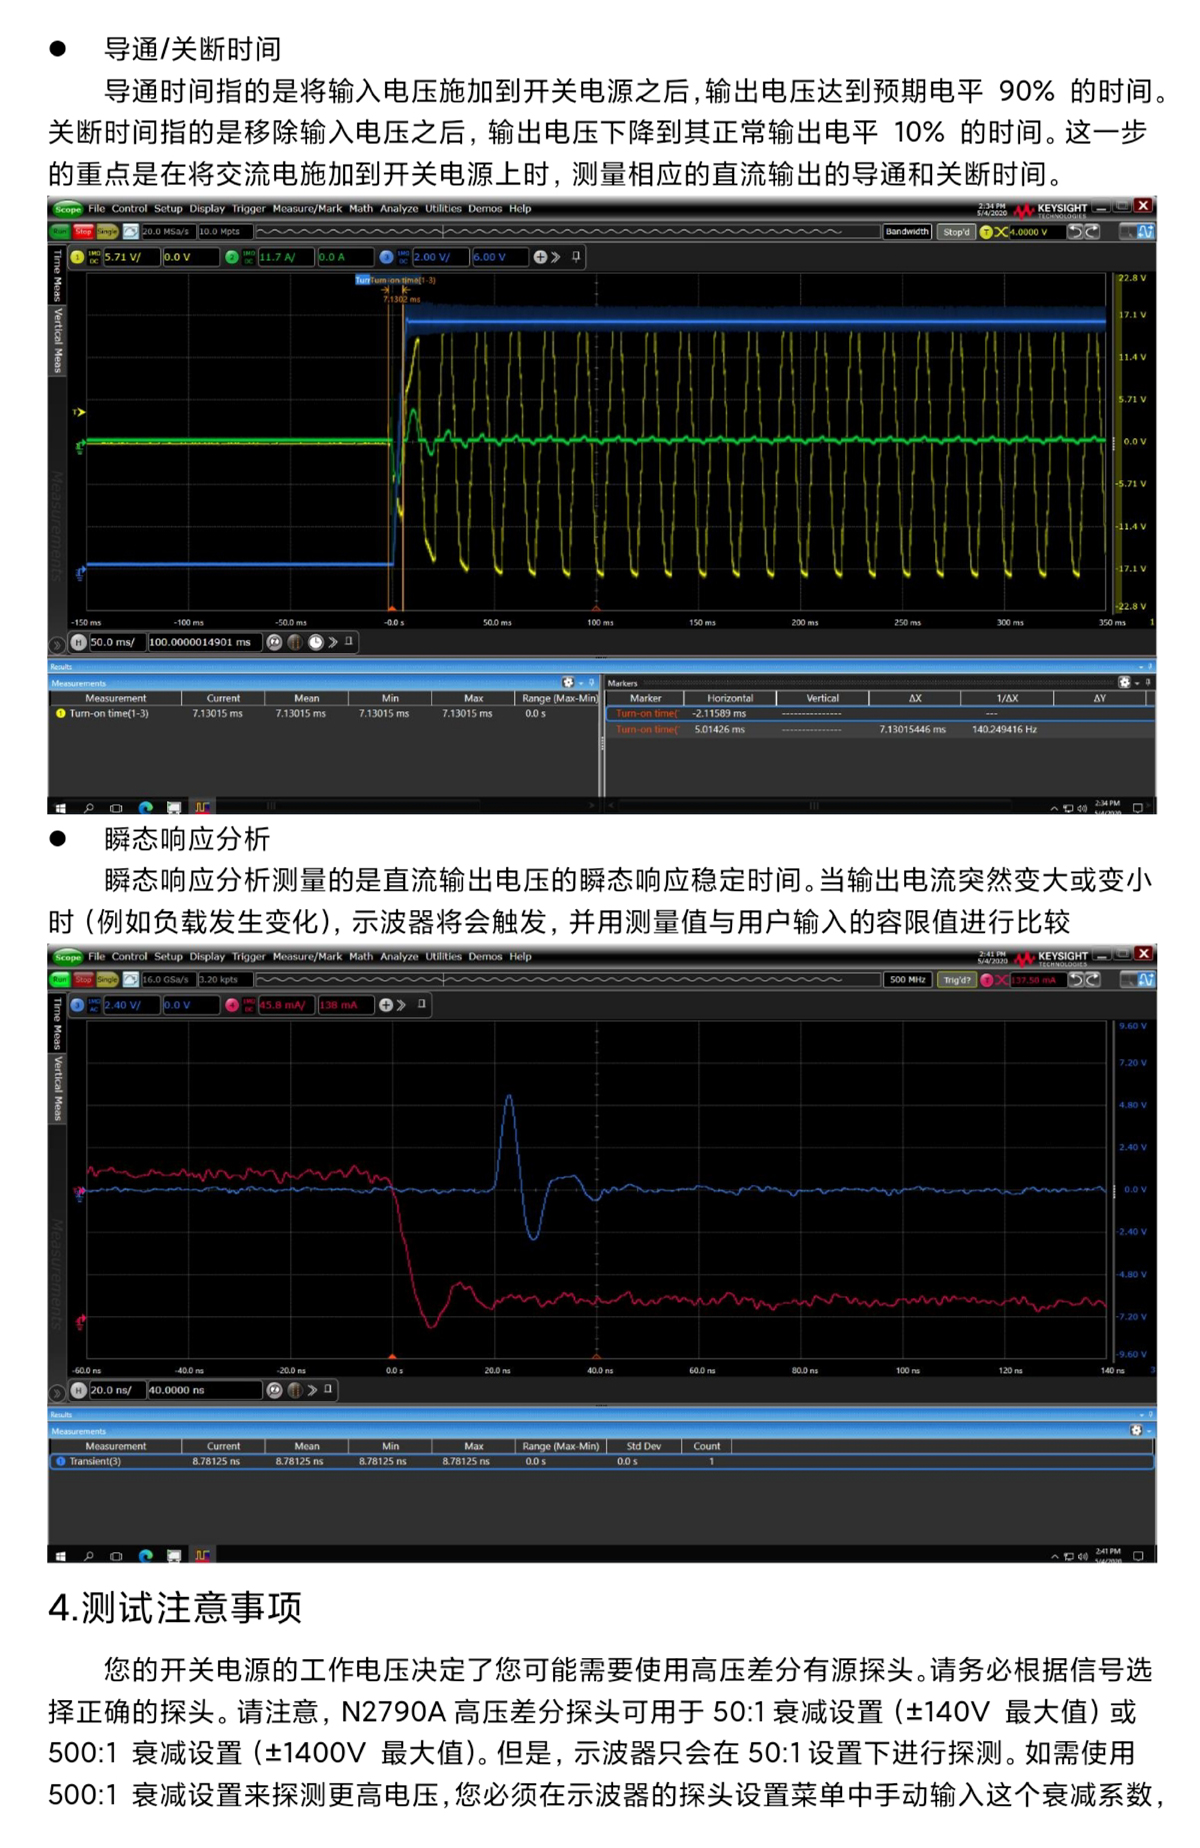This screenshot has height=1848, width=1200.
Task: Open Measurements panel settings gear in top scope
Action: (568, 683)
